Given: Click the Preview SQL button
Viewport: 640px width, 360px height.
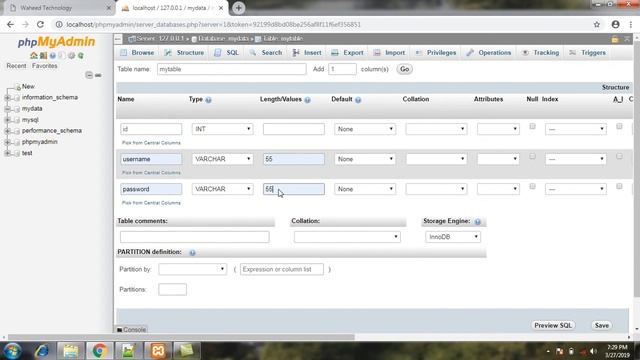Looking at the screenshot, I should click(553, 325).
